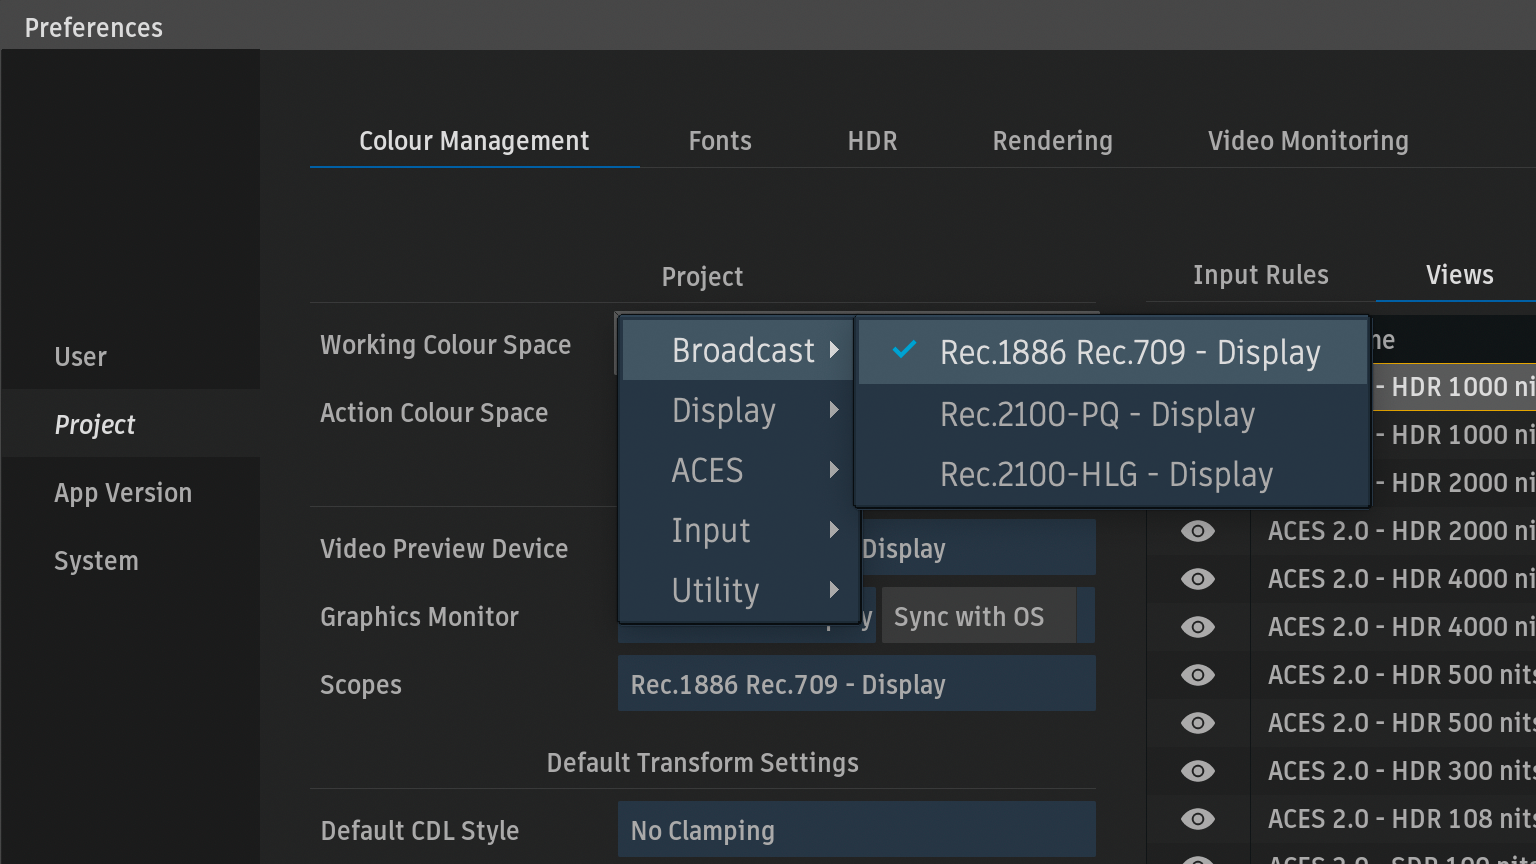Click the Sync with OS button
This screenshot has width=1536, height=864.
click(979, 616)
